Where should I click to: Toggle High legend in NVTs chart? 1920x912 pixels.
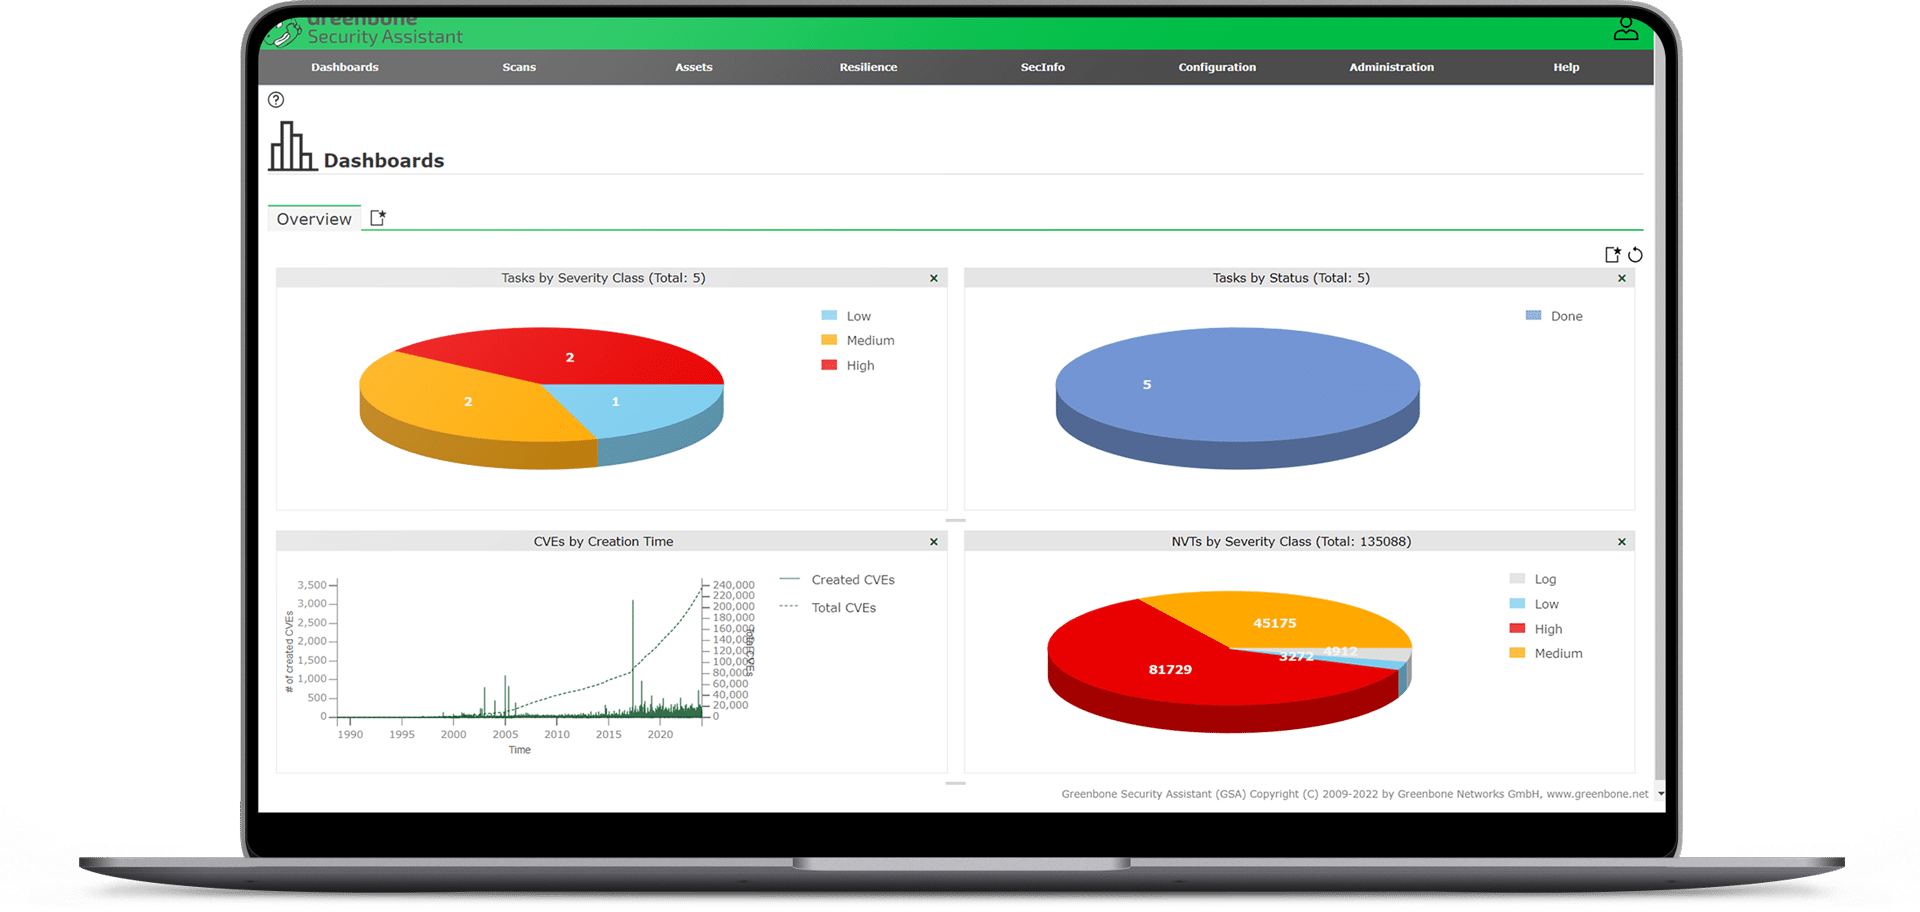[1536, 629]
